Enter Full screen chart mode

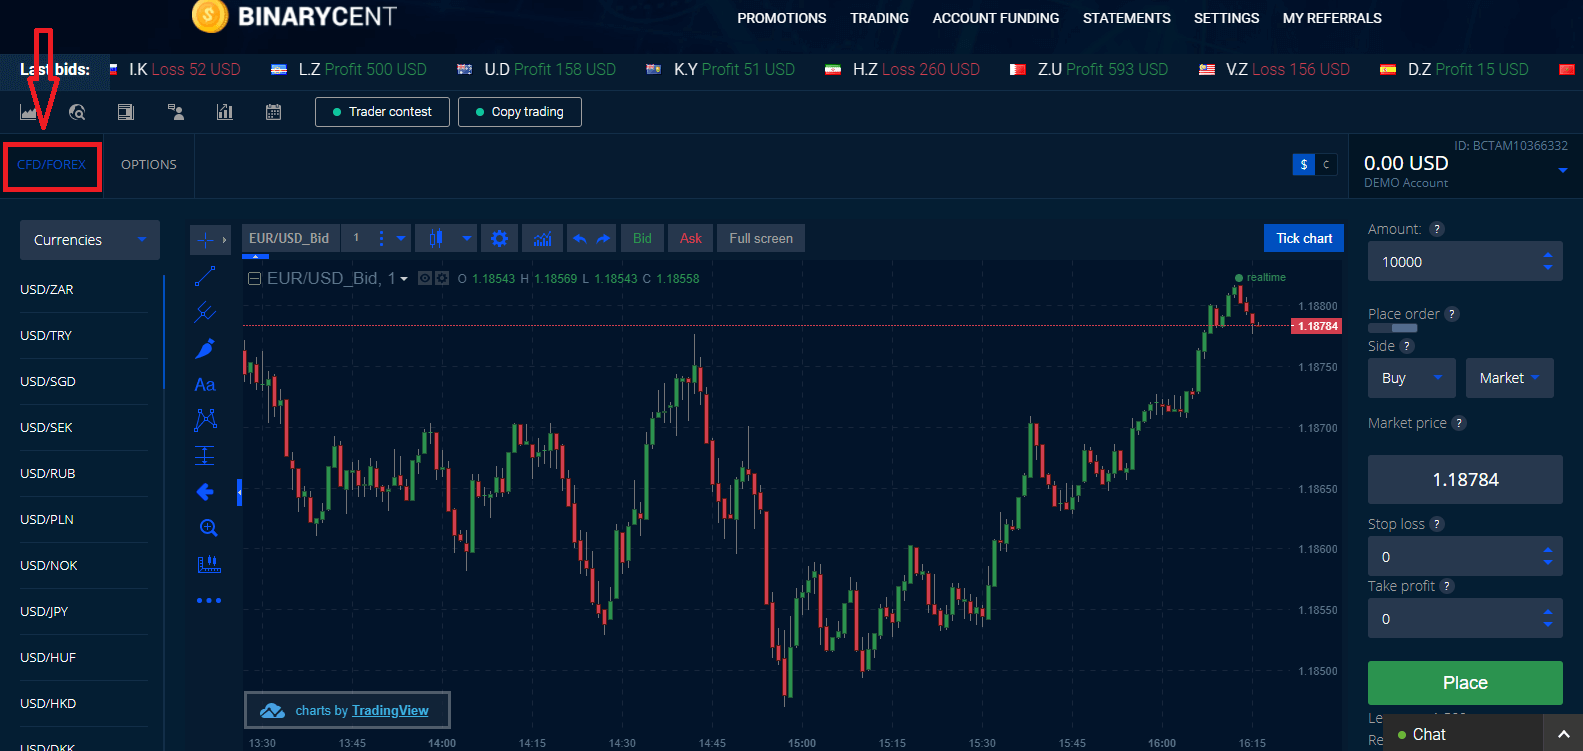pos(761,238)
